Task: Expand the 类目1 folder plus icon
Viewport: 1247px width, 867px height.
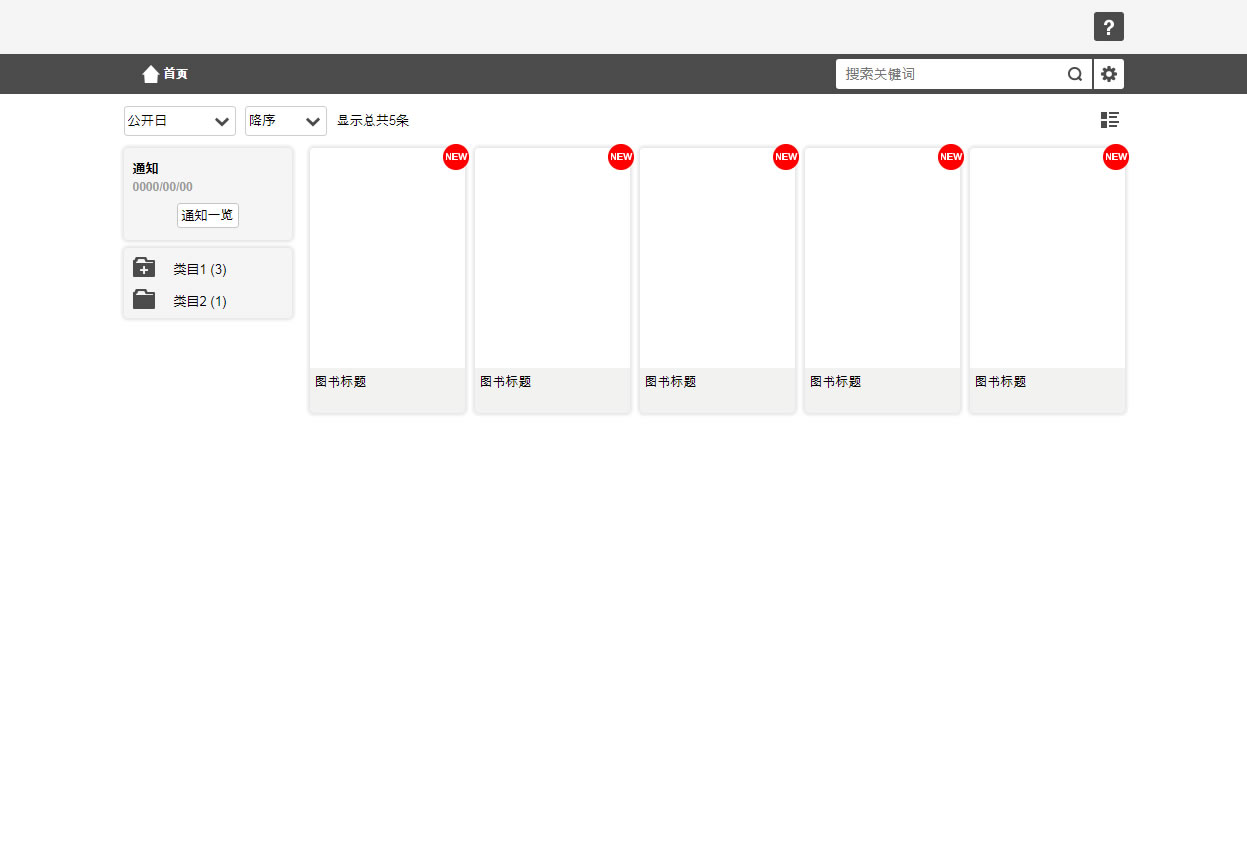Action: point(144,268)
